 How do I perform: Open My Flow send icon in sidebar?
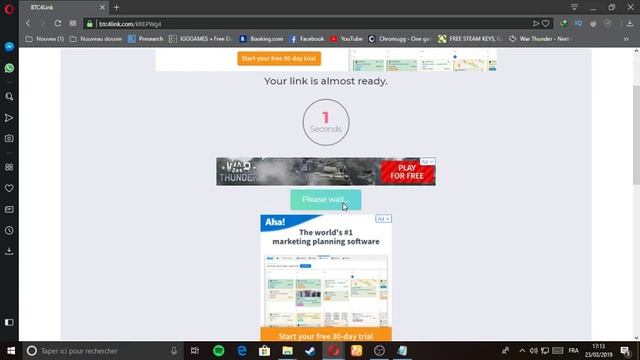click(9, 118)
